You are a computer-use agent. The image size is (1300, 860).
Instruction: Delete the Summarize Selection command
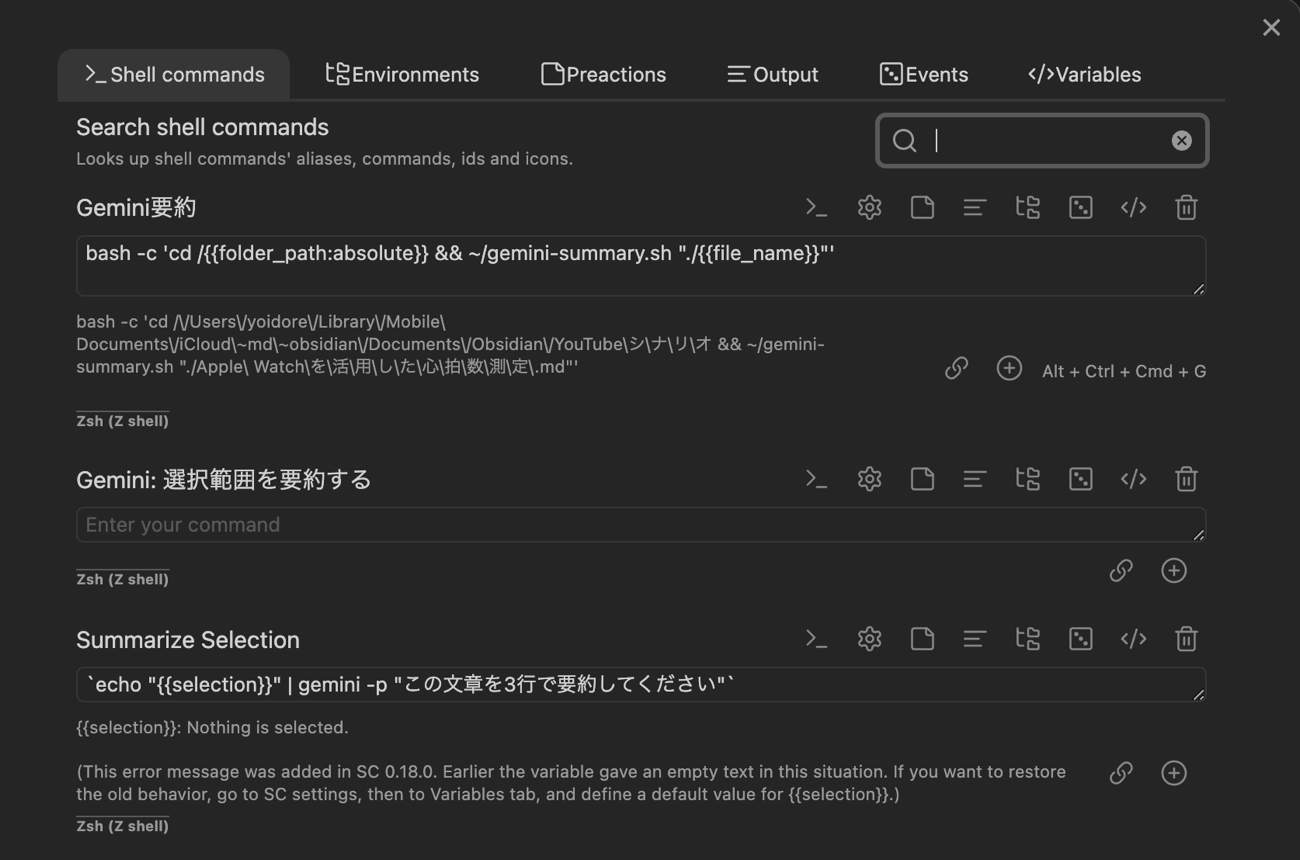[1186, 639]
